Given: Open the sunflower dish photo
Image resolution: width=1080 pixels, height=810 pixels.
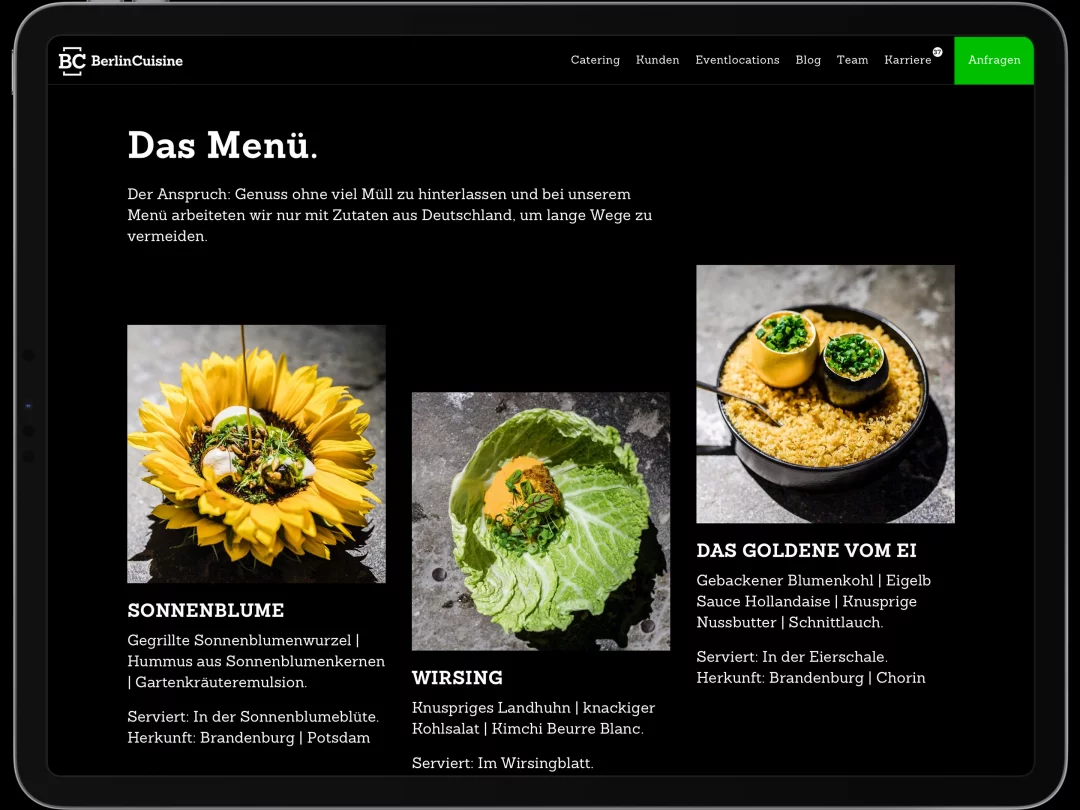Looking at the screenshot, I should click(x=256, y=454).
